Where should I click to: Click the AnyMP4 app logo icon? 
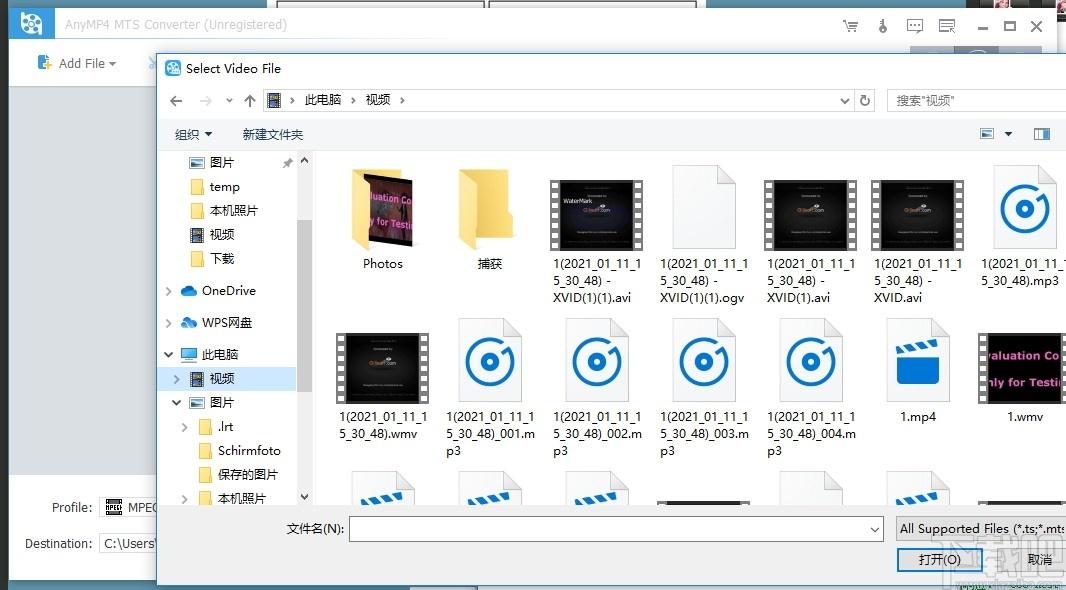pyautogui.click(x=31, y=23)
